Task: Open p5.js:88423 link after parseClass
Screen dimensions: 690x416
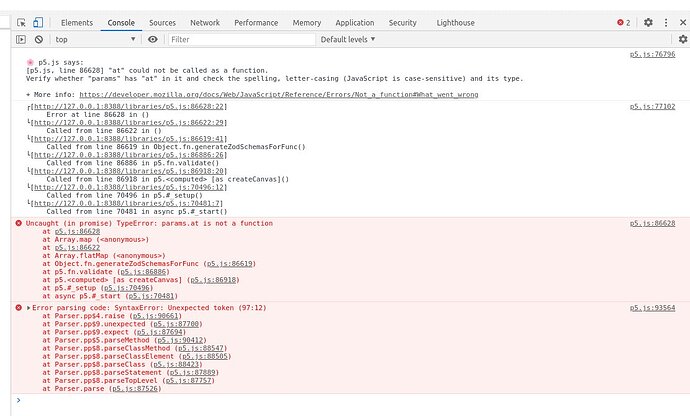Action: (176, 364)
